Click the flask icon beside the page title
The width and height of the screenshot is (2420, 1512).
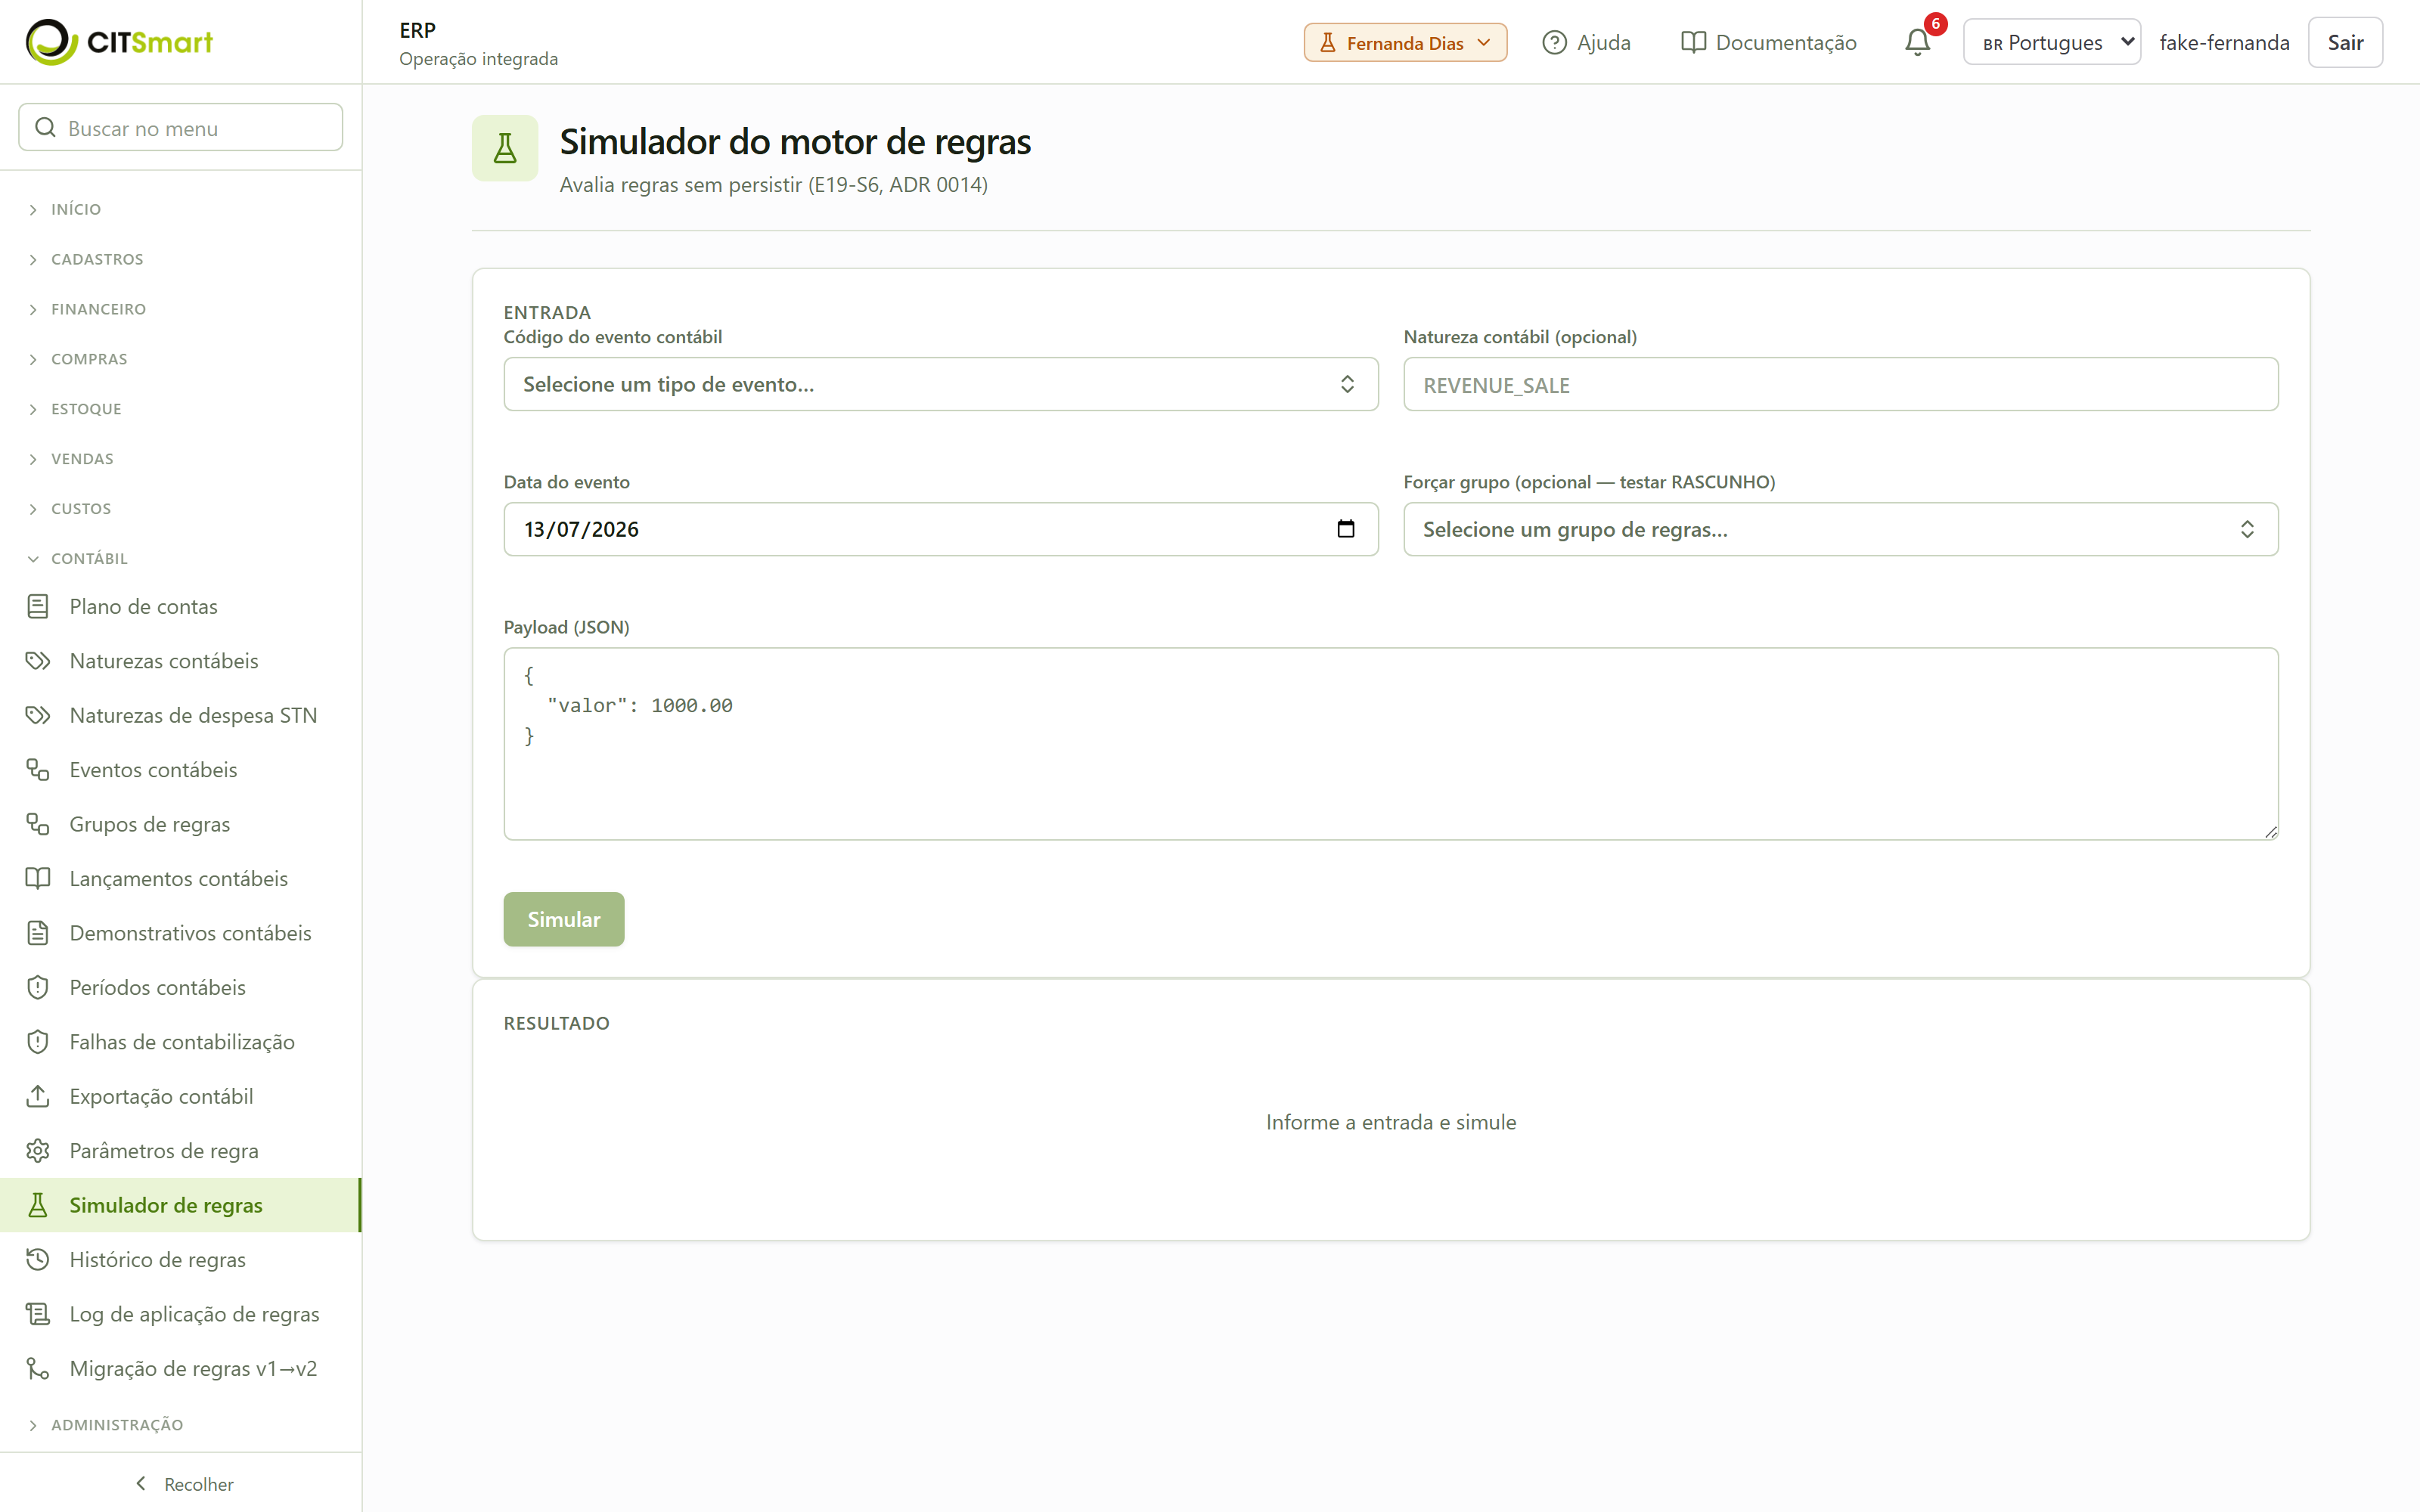click(505, 148)
